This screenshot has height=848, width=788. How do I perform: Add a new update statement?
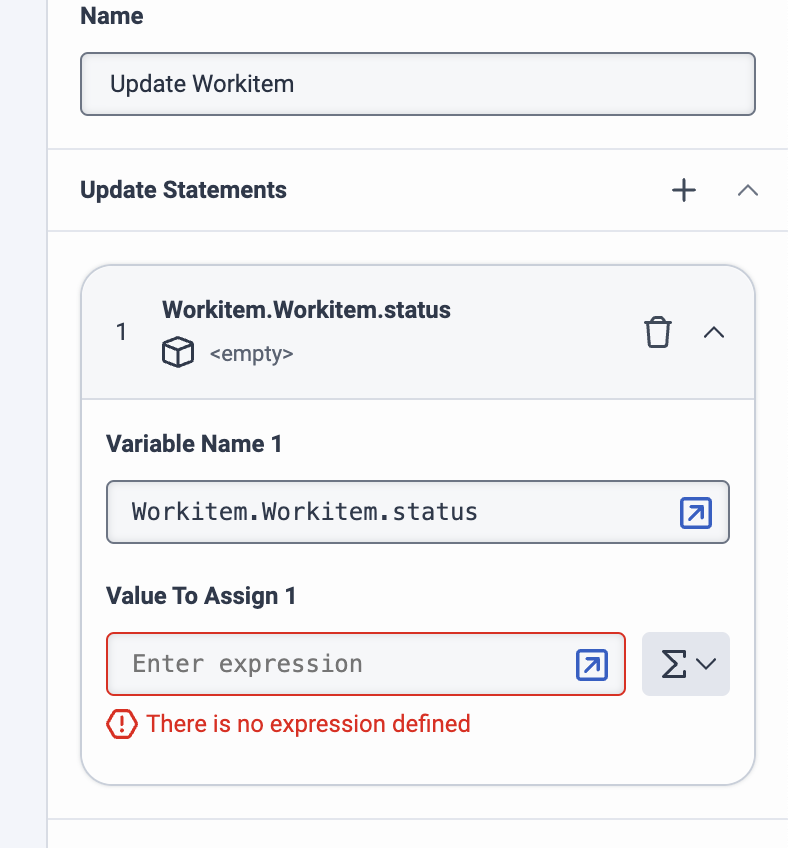click(684, 190)
